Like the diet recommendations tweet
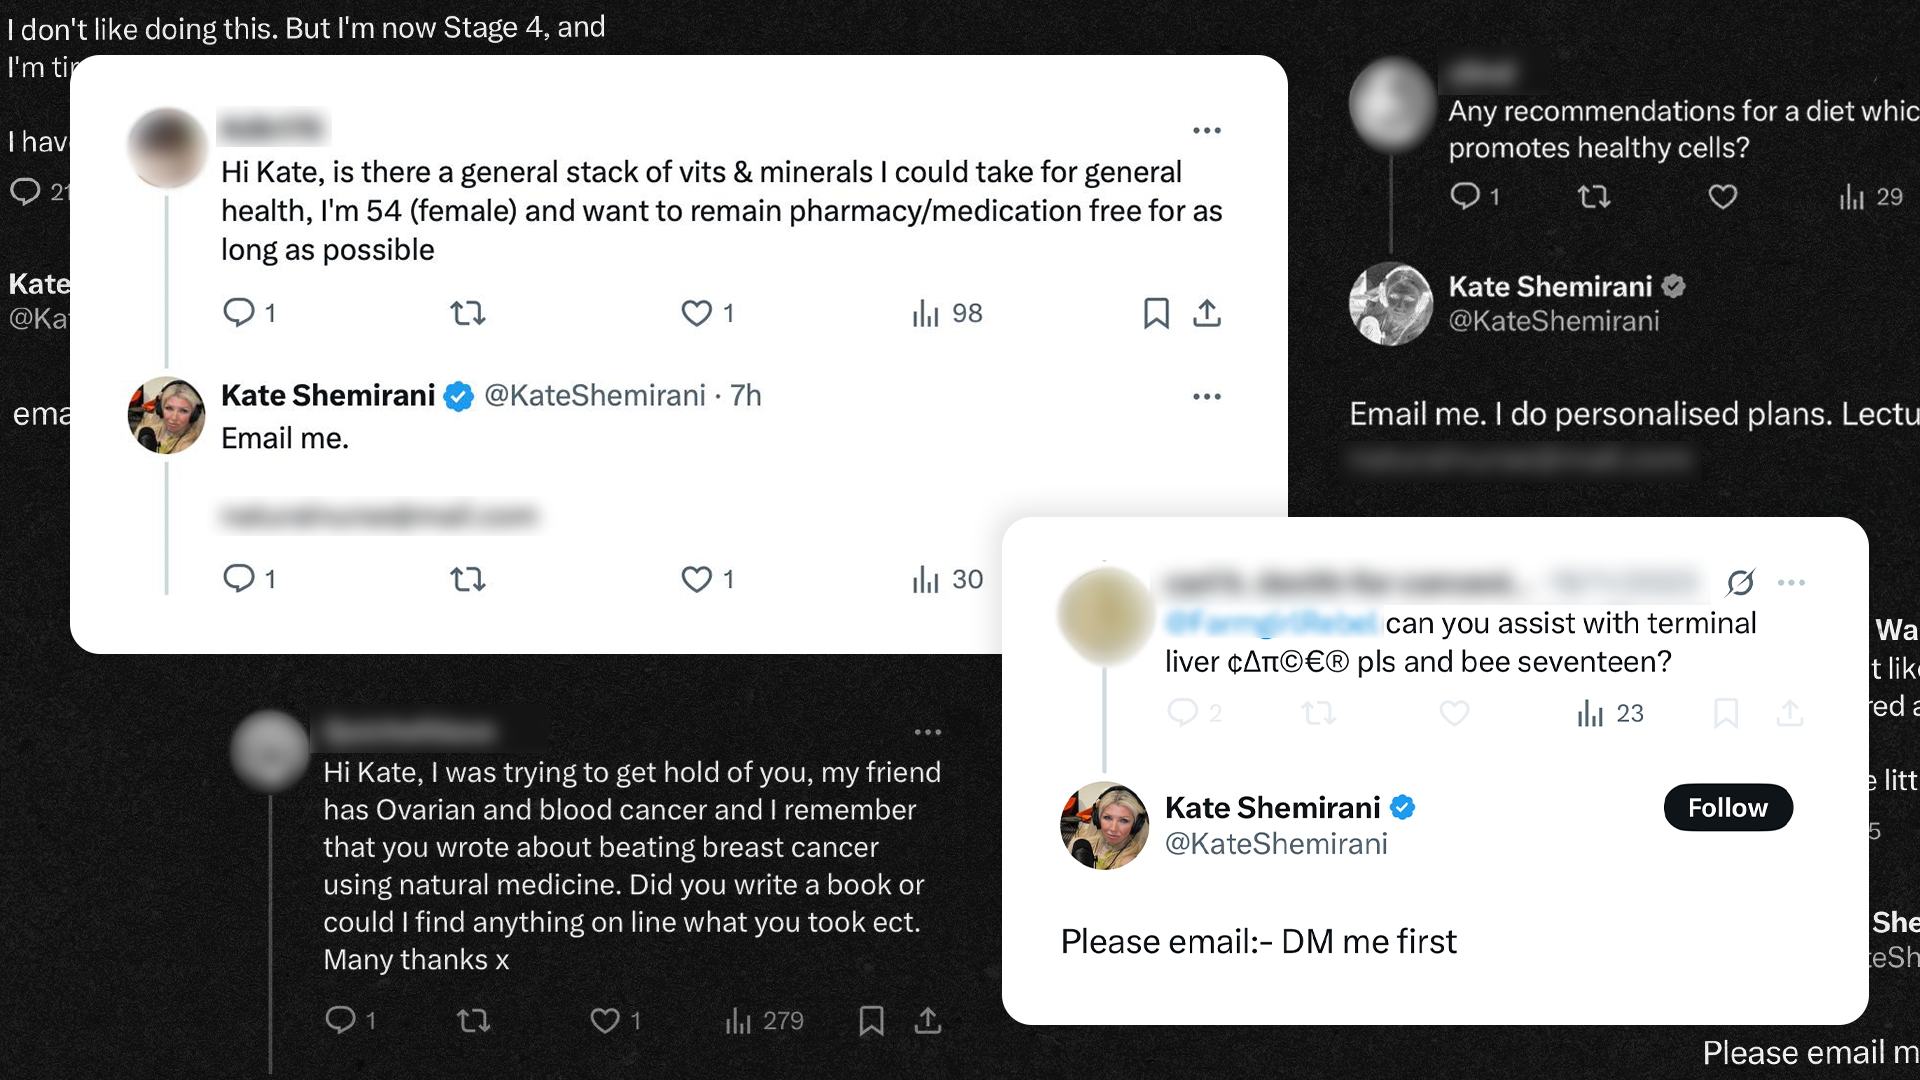 click(1722, 197)
